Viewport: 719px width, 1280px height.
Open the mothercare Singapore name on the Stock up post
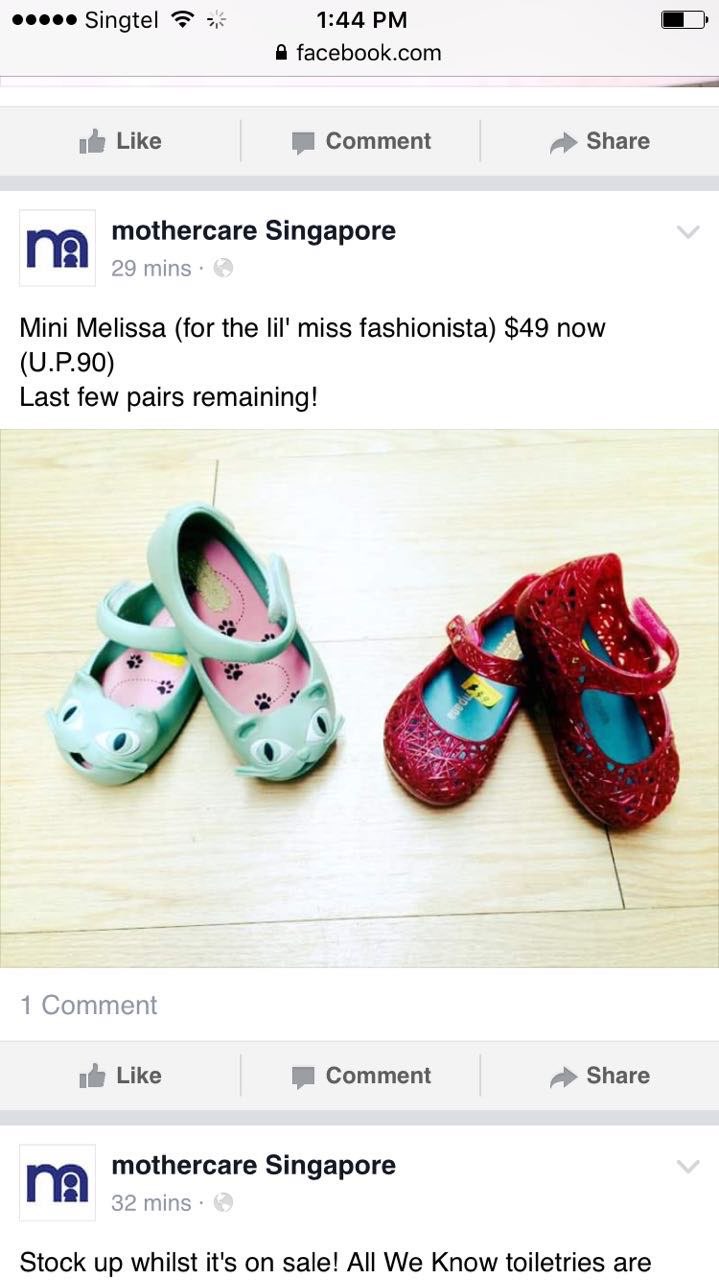(x=253, y=1165)
